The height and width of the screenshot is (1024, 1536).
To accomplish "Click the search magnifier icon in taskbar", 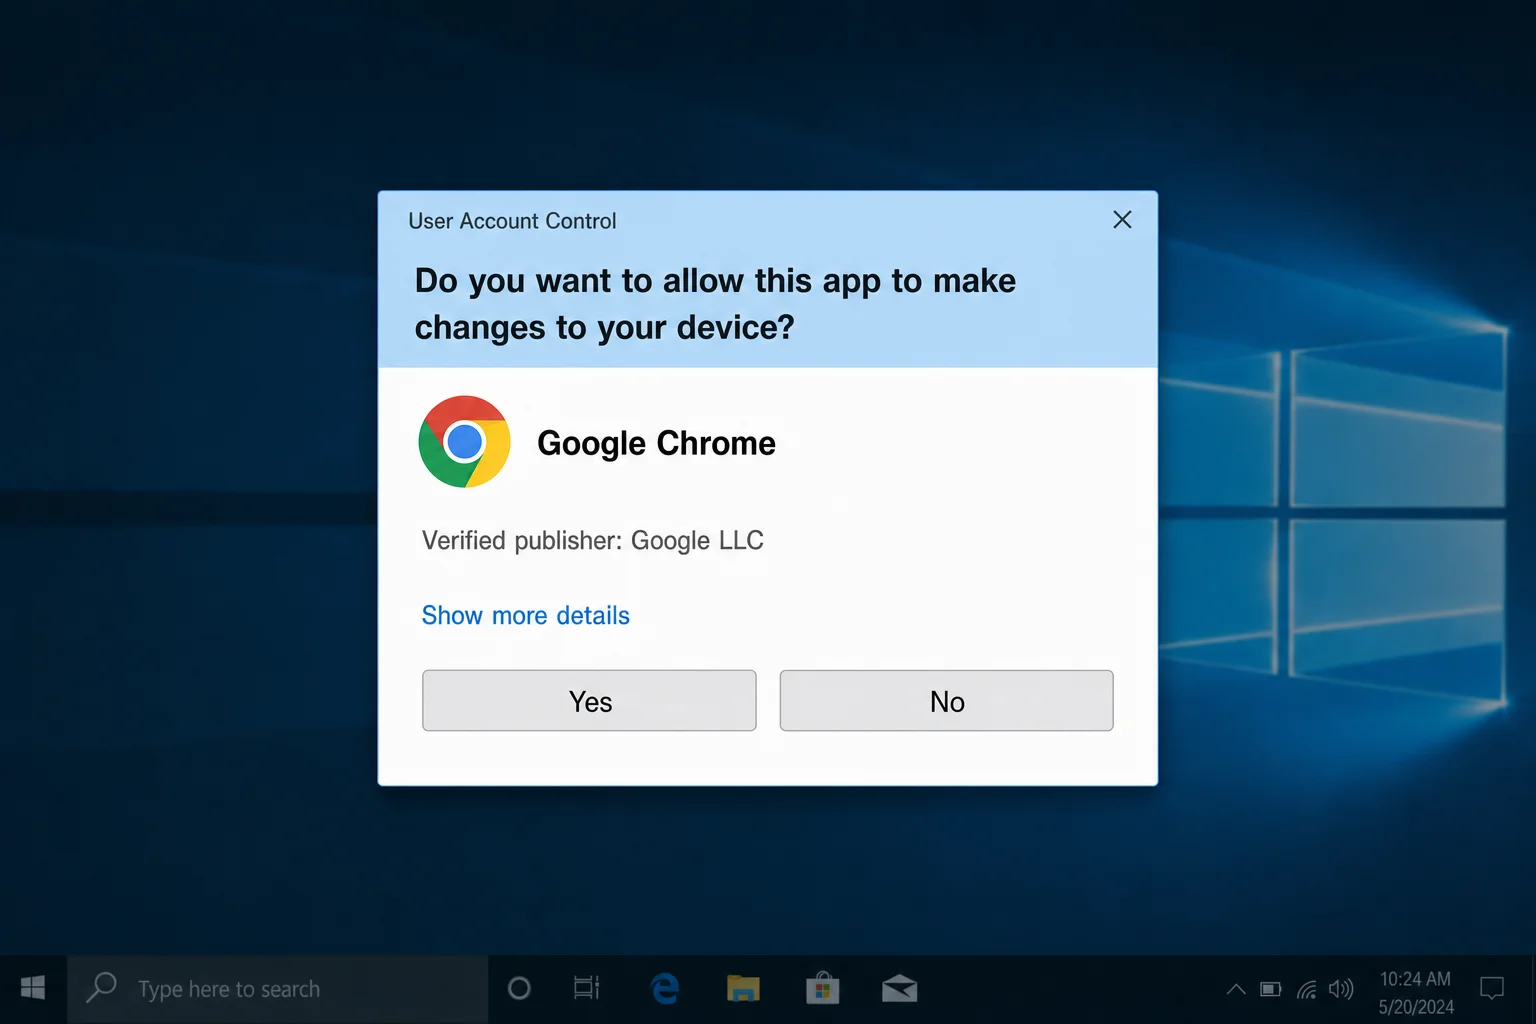I will pos(101,988).
